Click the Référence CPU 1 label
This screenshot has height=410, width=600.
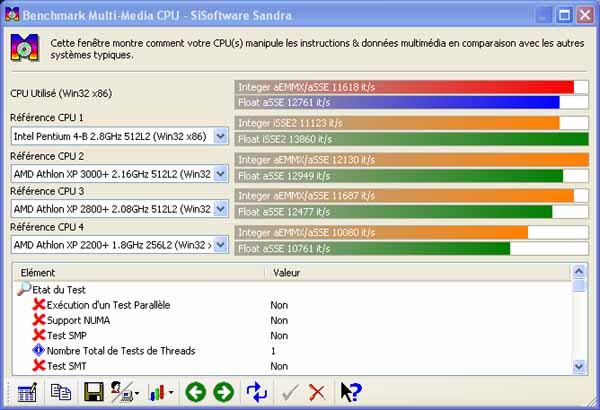pos(47,118)
